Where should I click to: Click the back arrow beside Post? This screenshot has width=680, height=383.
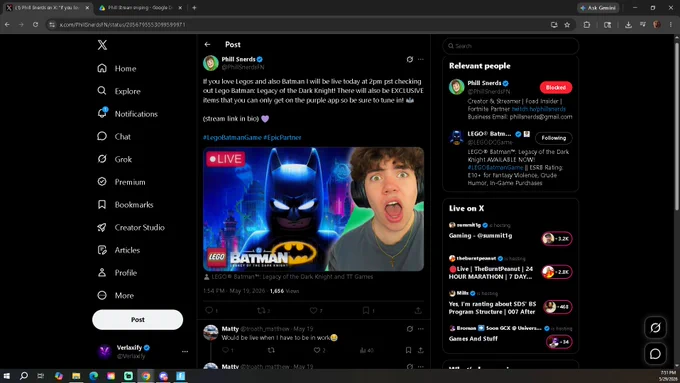(x=207, y=44)
